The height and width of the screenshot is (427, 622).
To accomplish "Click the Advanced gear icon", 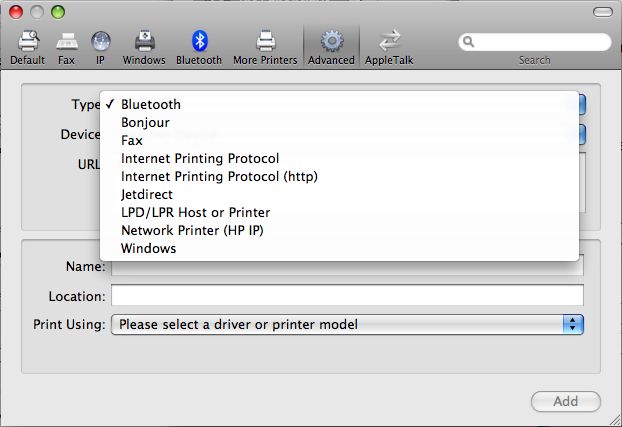I will coord(332,40).
